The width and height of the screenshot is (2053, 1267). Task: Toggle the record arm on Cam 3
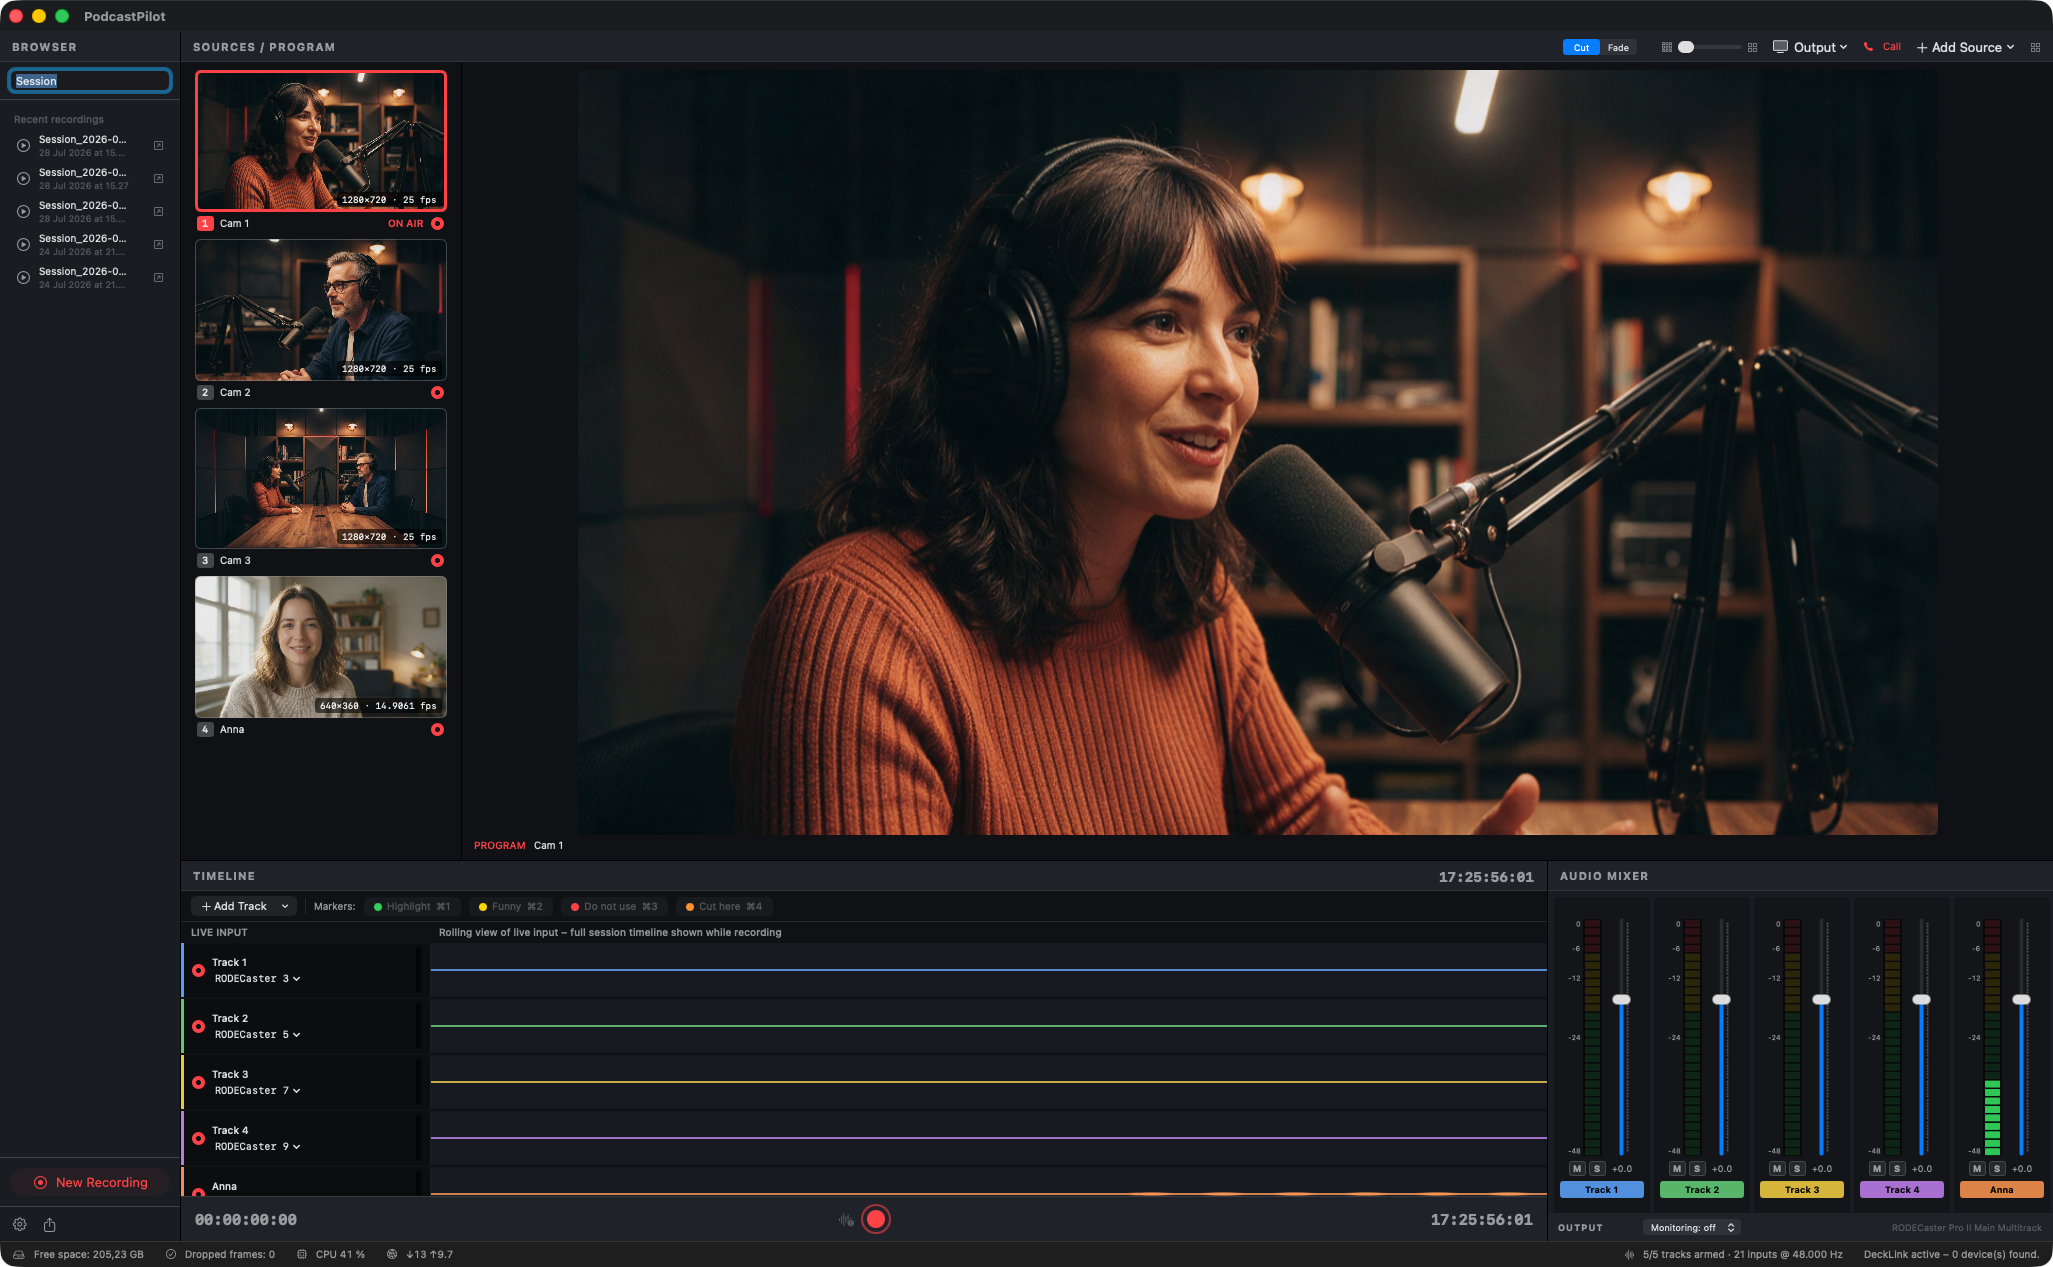pyautogui.click(x=437, y=561)
